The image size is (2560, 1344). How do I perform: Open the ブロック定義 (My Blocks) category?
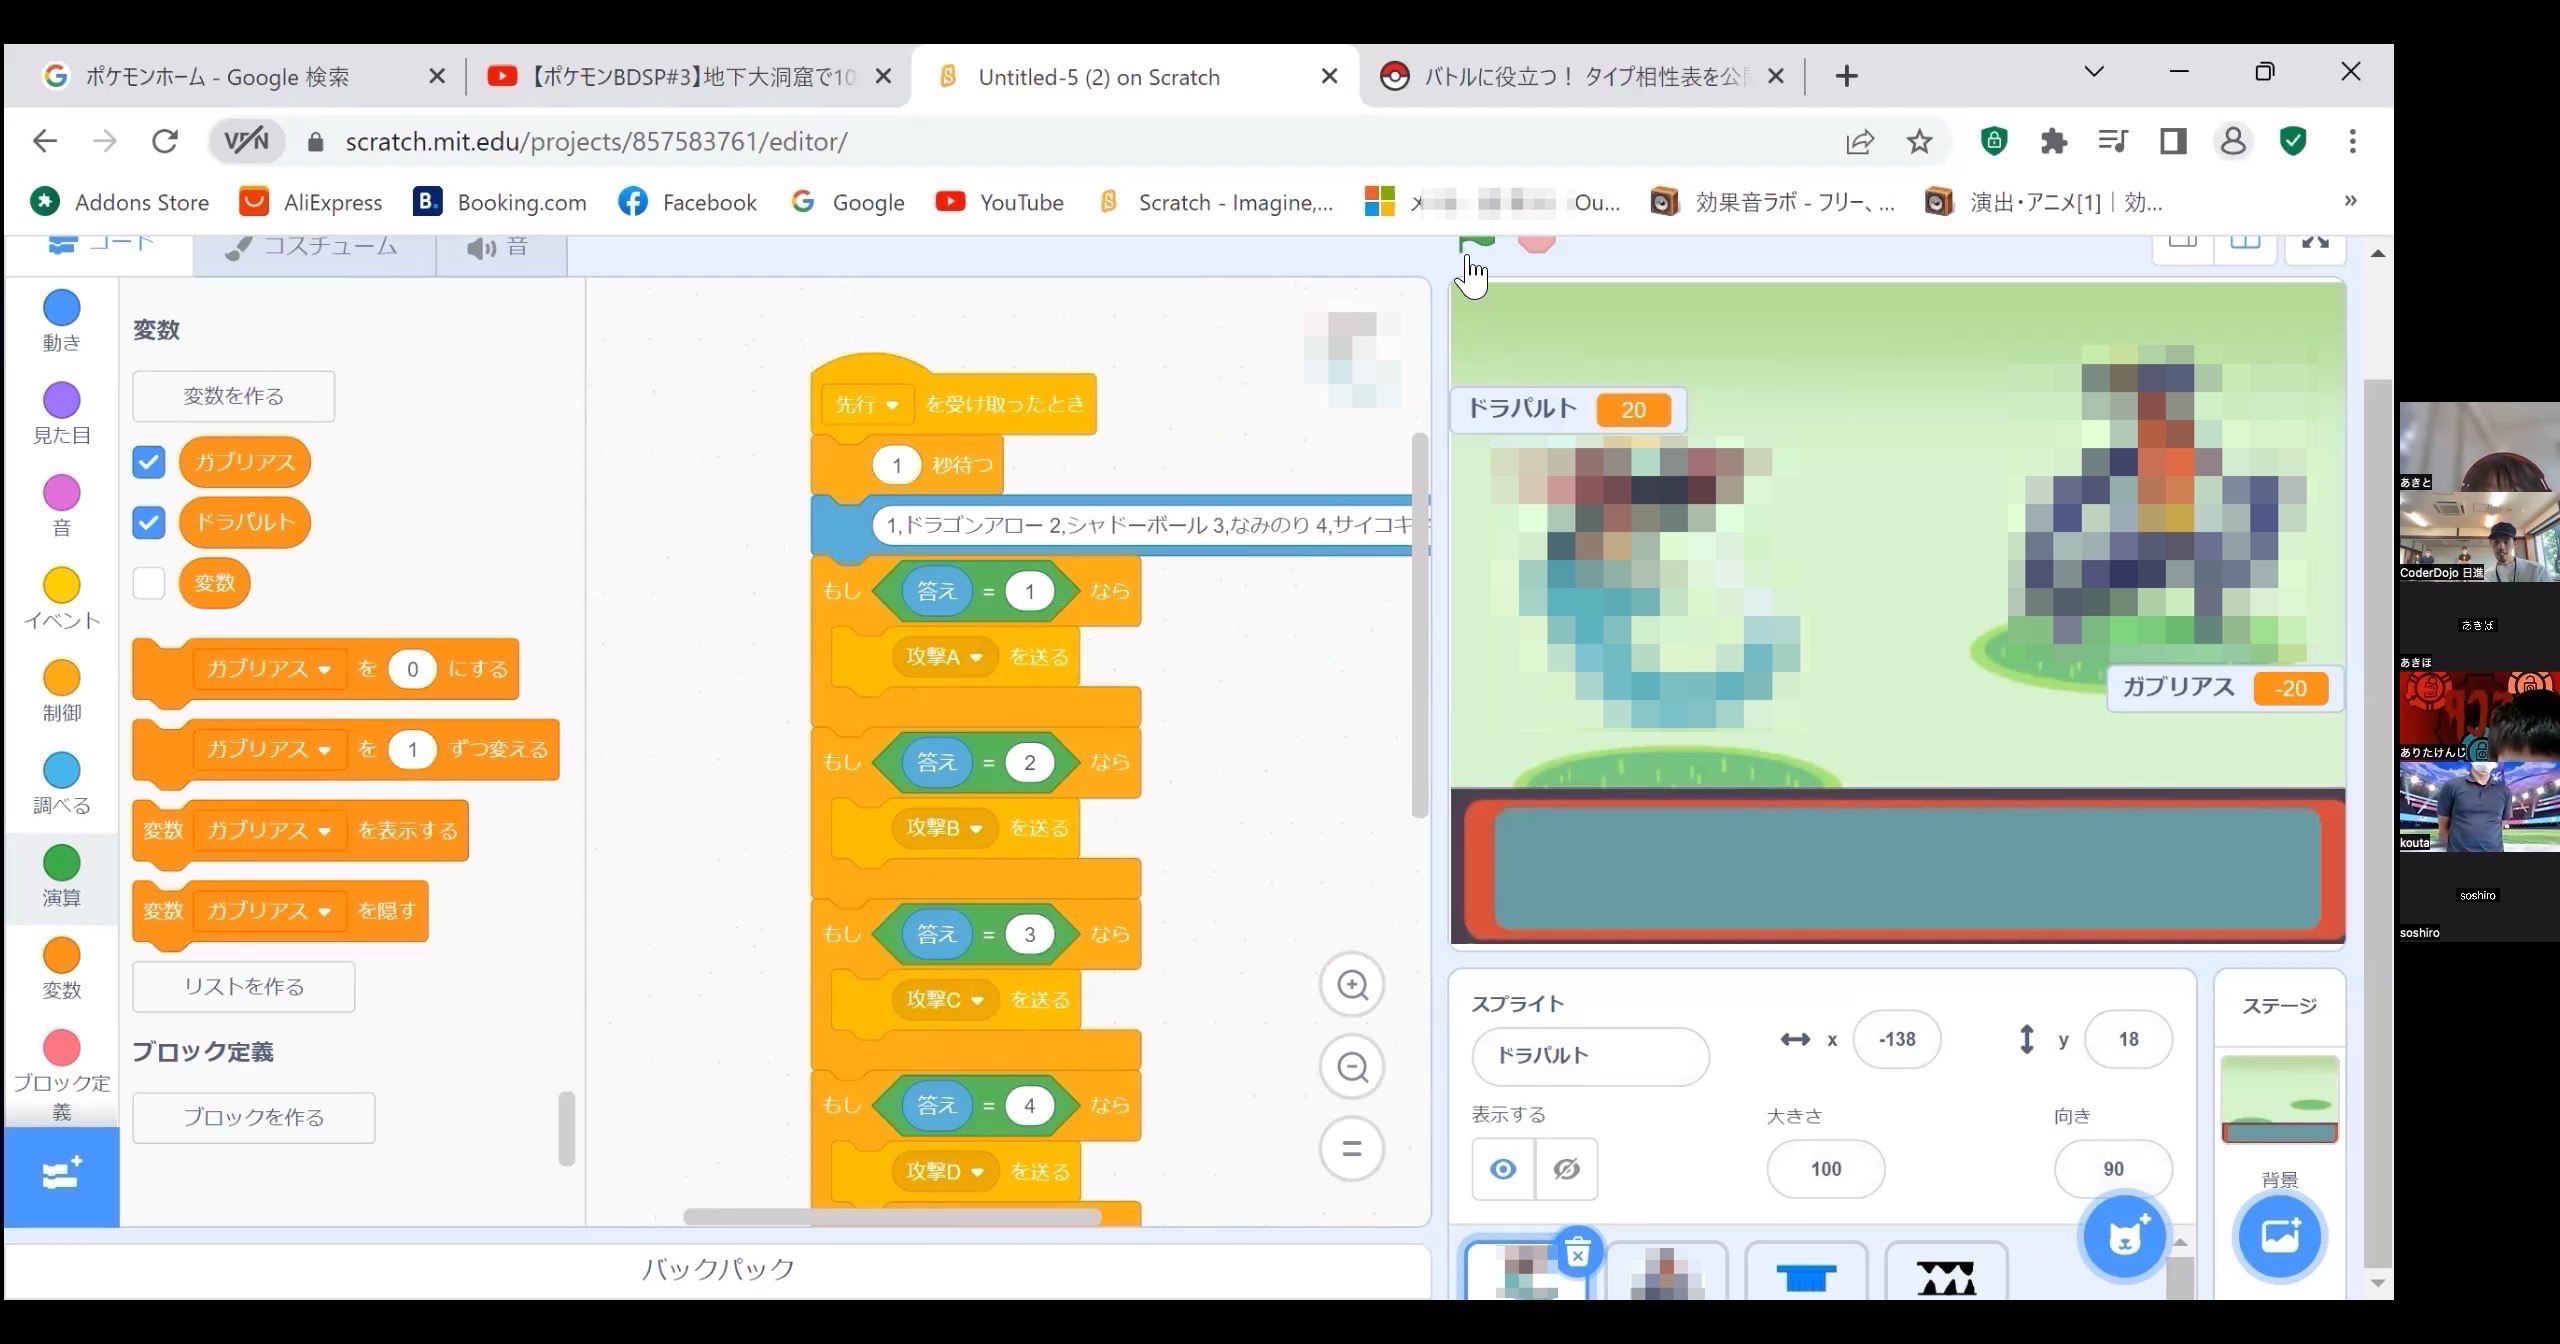coord(61,1076)
